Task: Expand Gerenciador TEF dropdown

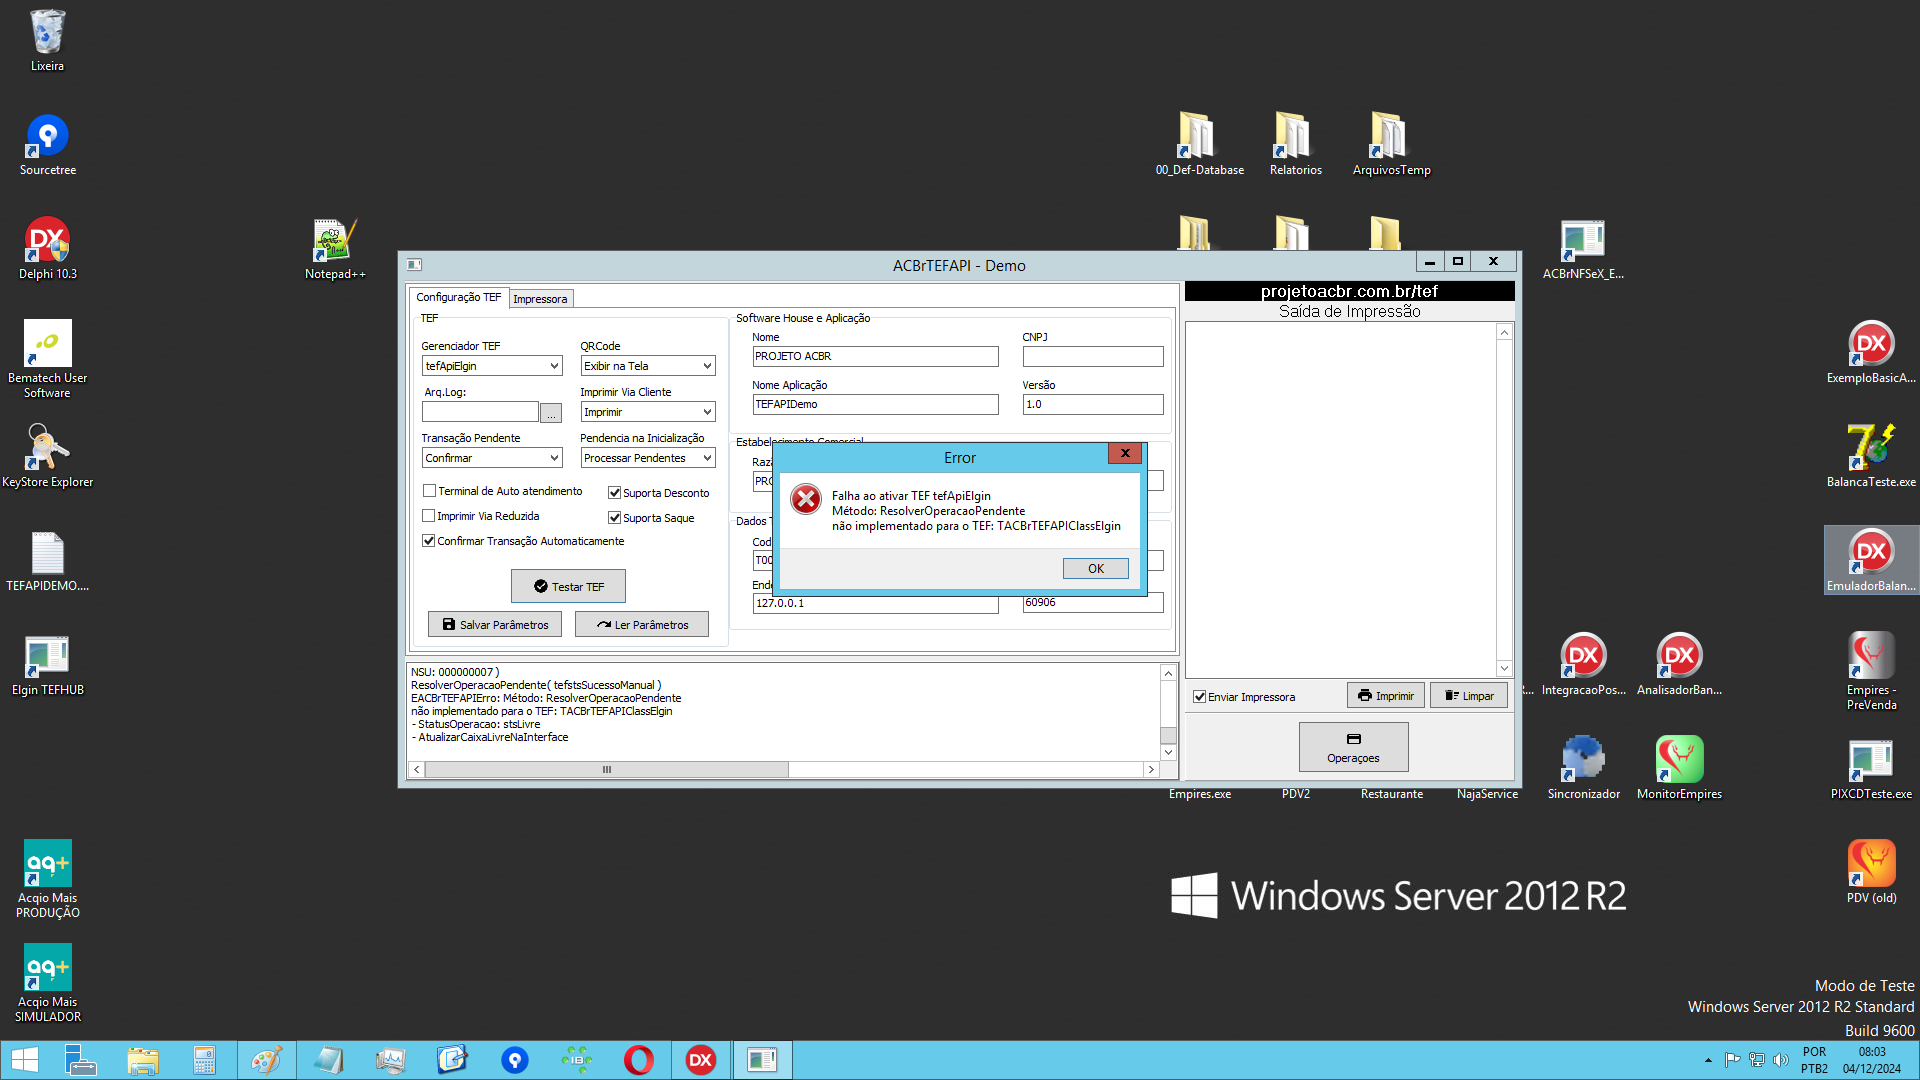Action: pos(554,366)
